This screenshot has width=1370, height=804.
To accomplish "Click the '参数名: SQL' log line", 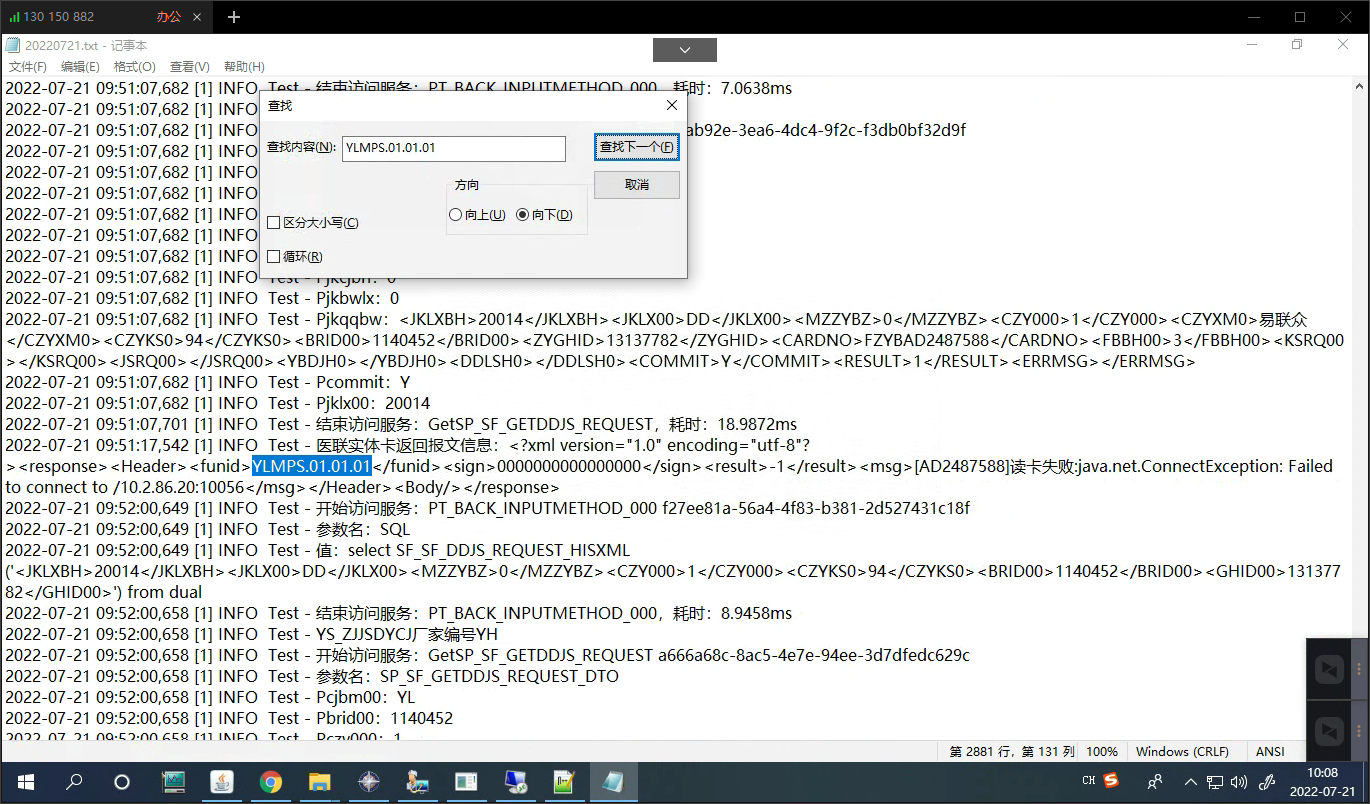I will 208,529.
